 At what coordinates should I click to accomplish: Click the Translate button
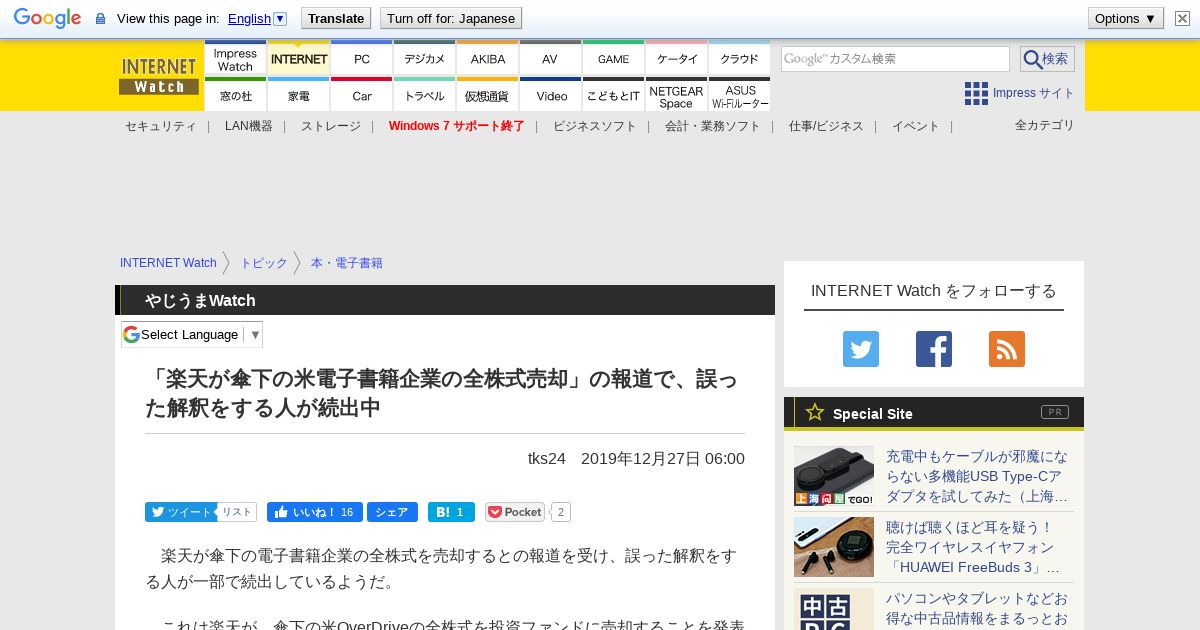[x=335, y=18]
